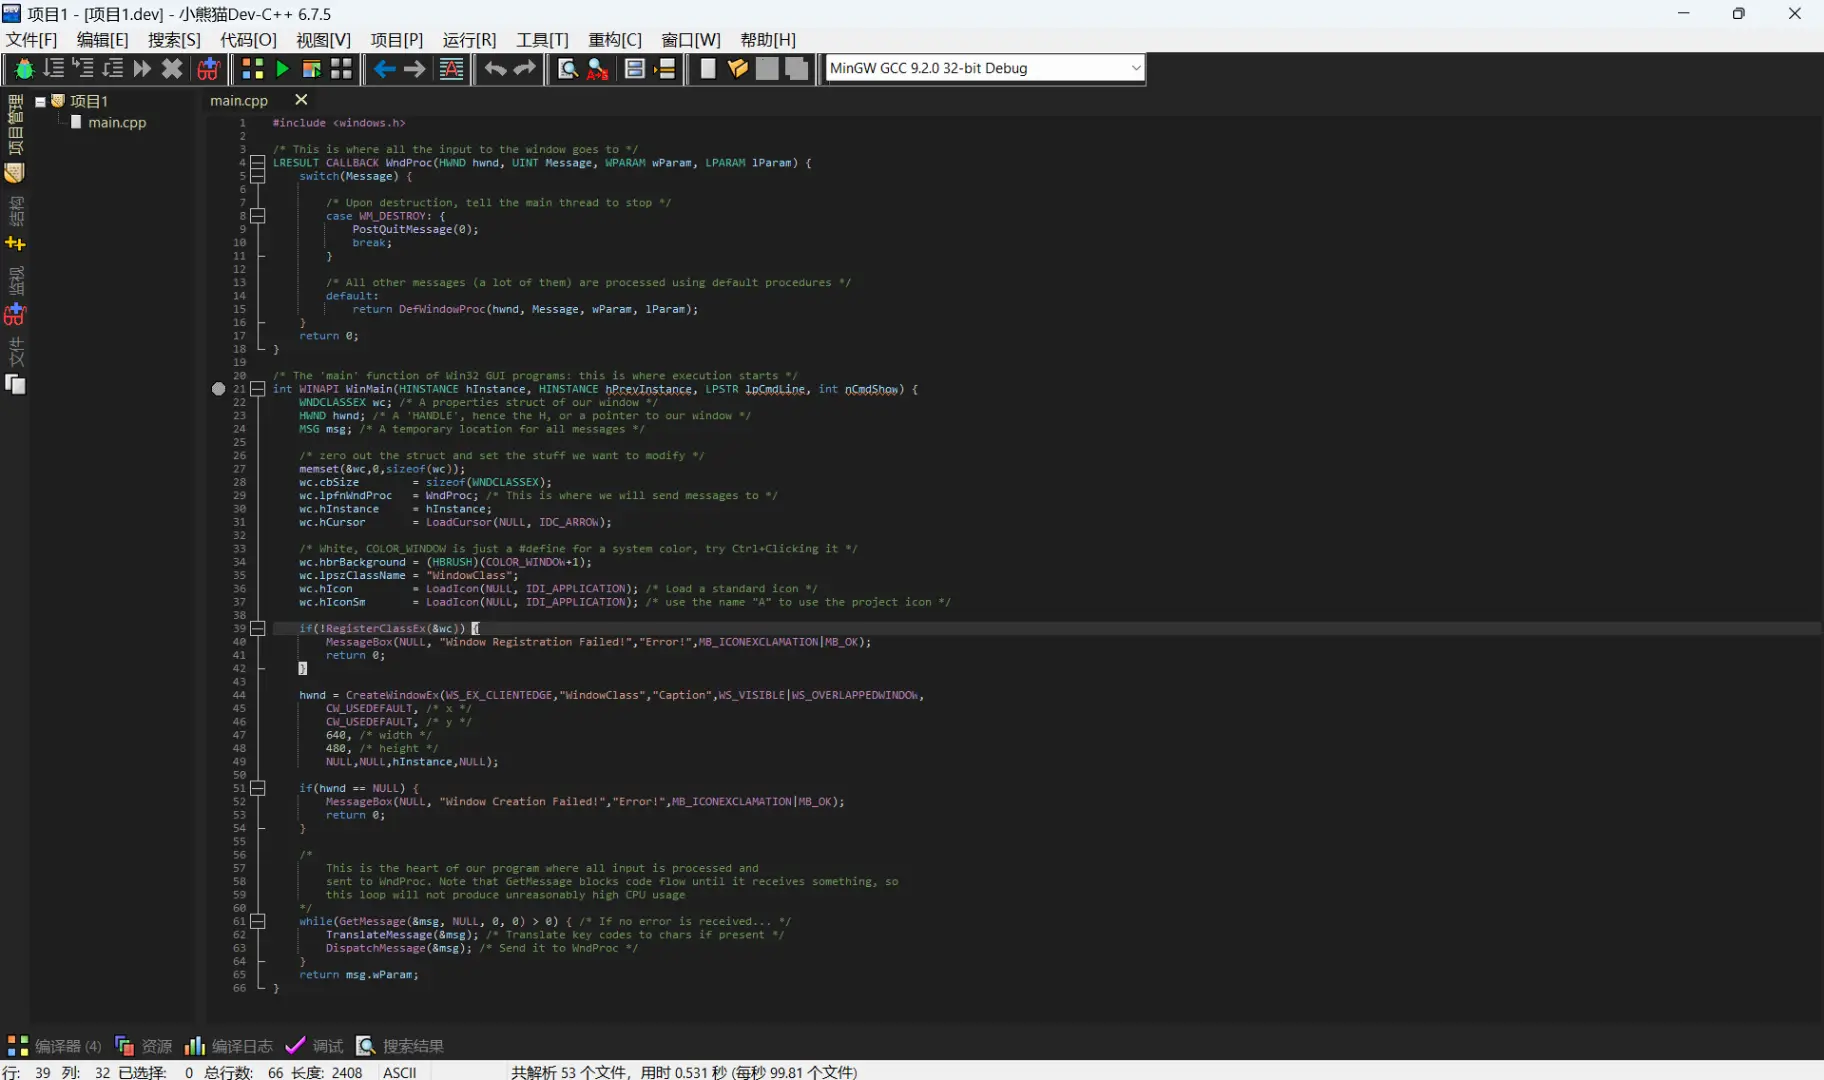Open the 项目[P] menu
The image size is (1824, 1080).
(x=397, y=40)
